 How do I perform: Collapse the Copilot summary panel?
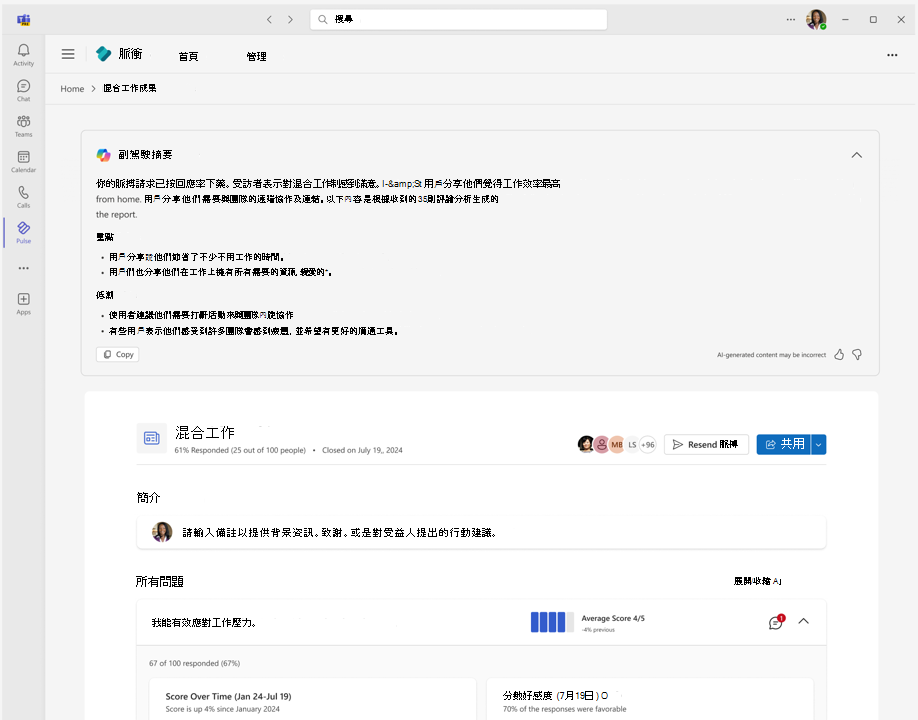click(x=857, y=155)
